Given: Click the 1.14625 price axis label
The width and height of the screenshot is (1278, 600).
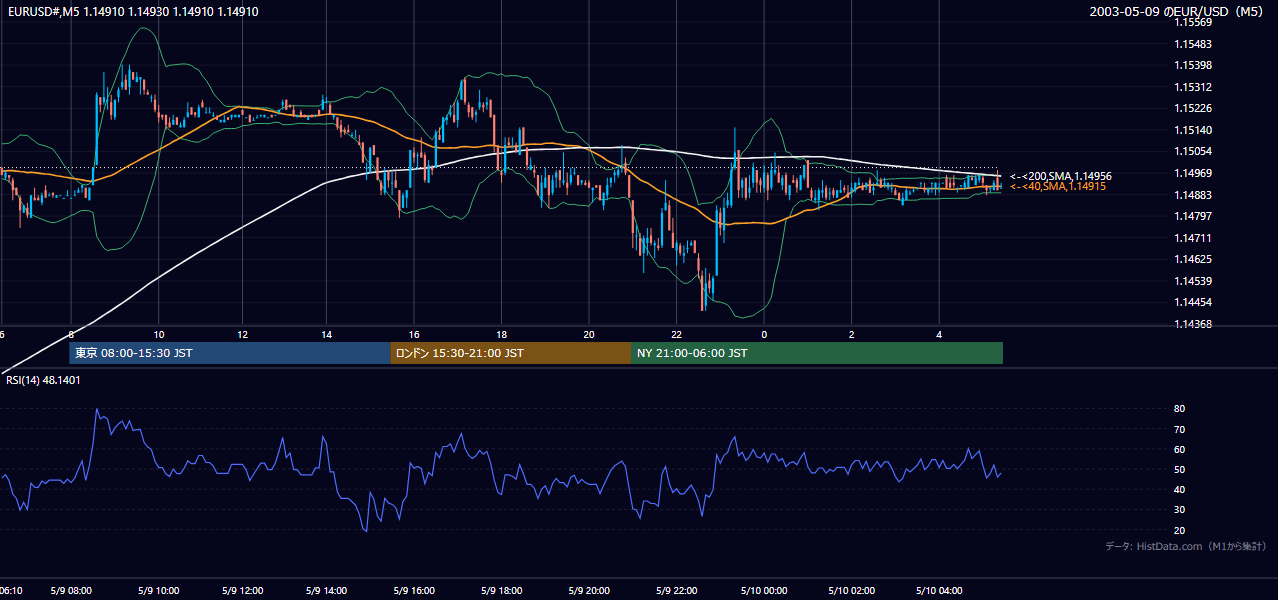Looking at the screenshot, I should pos(1193,259).
